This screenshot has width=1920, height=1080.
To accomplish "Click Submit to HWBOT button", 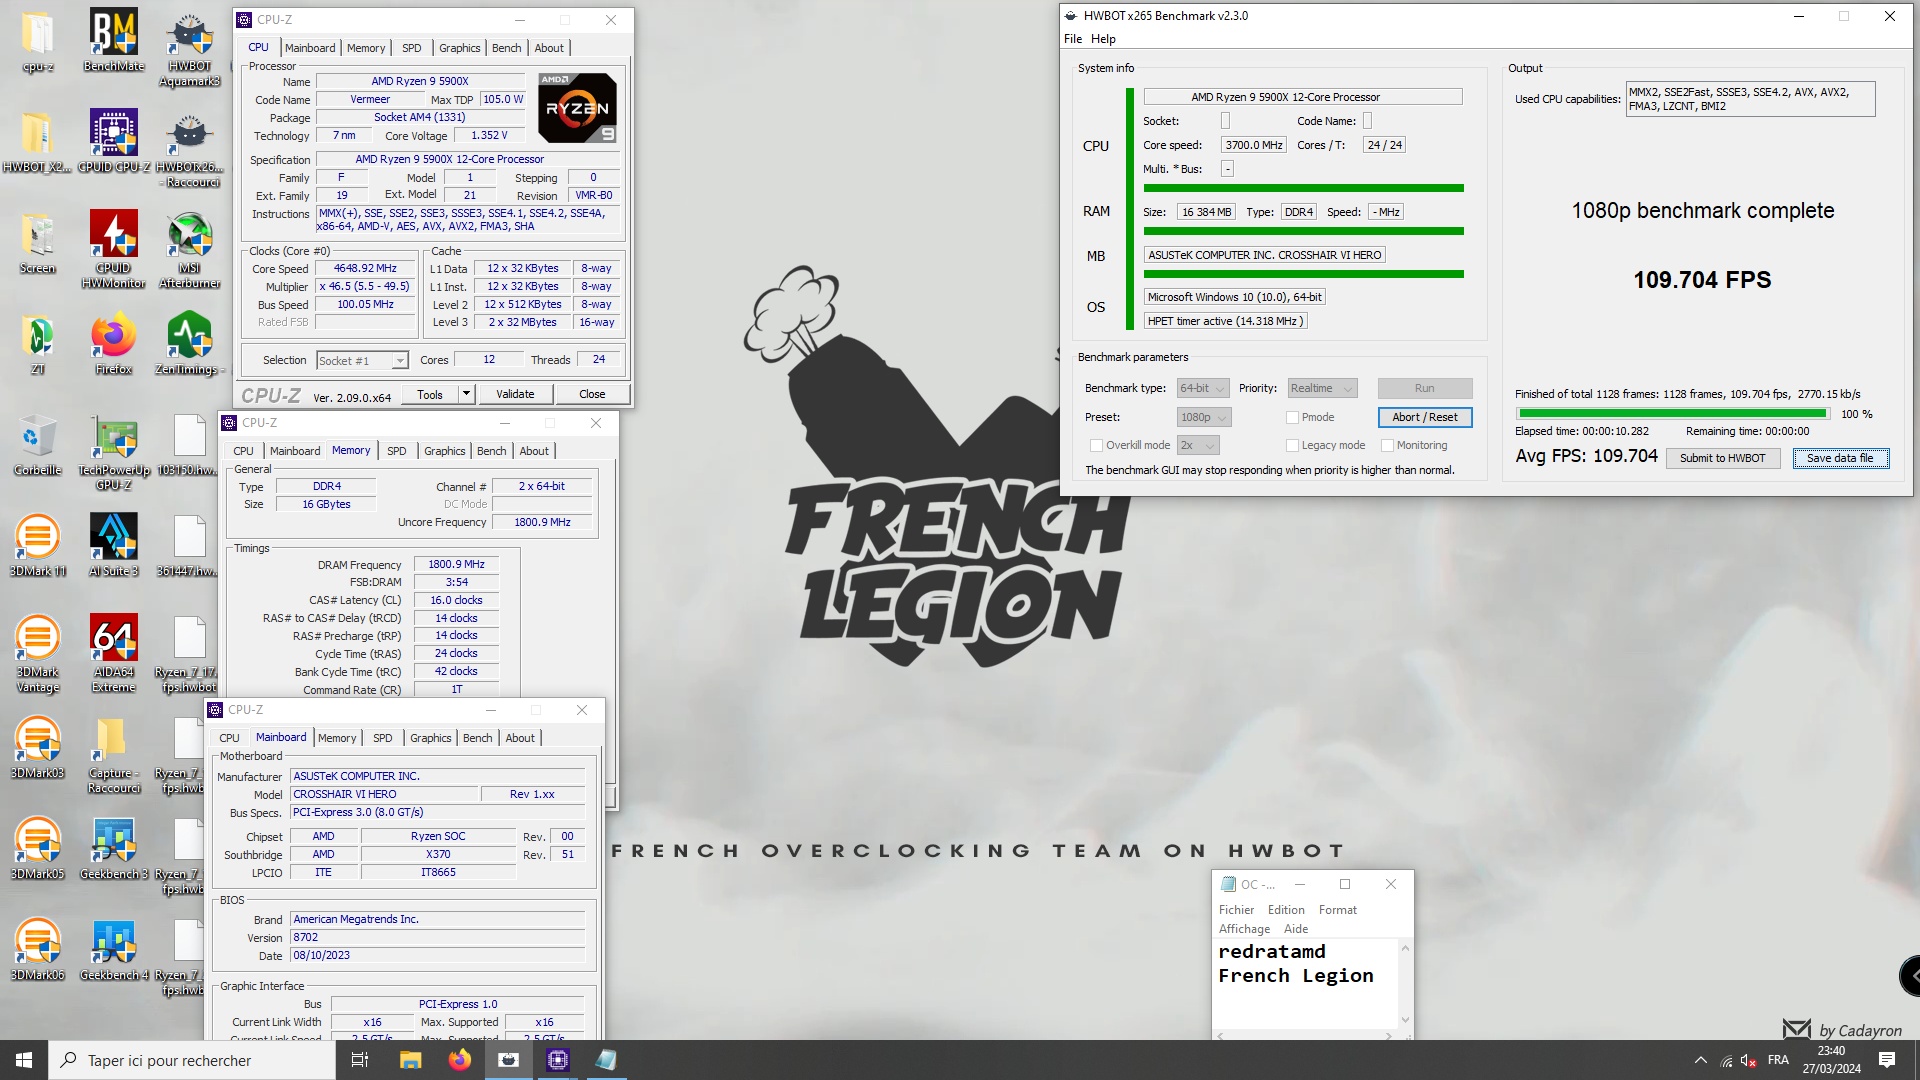I will click(x=1722, y=458).
